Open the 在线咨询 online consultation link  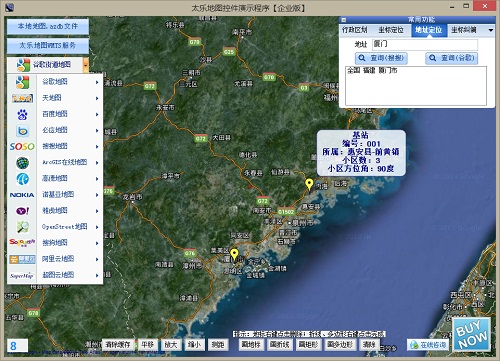pyautogui.click(x=428, y=345)
